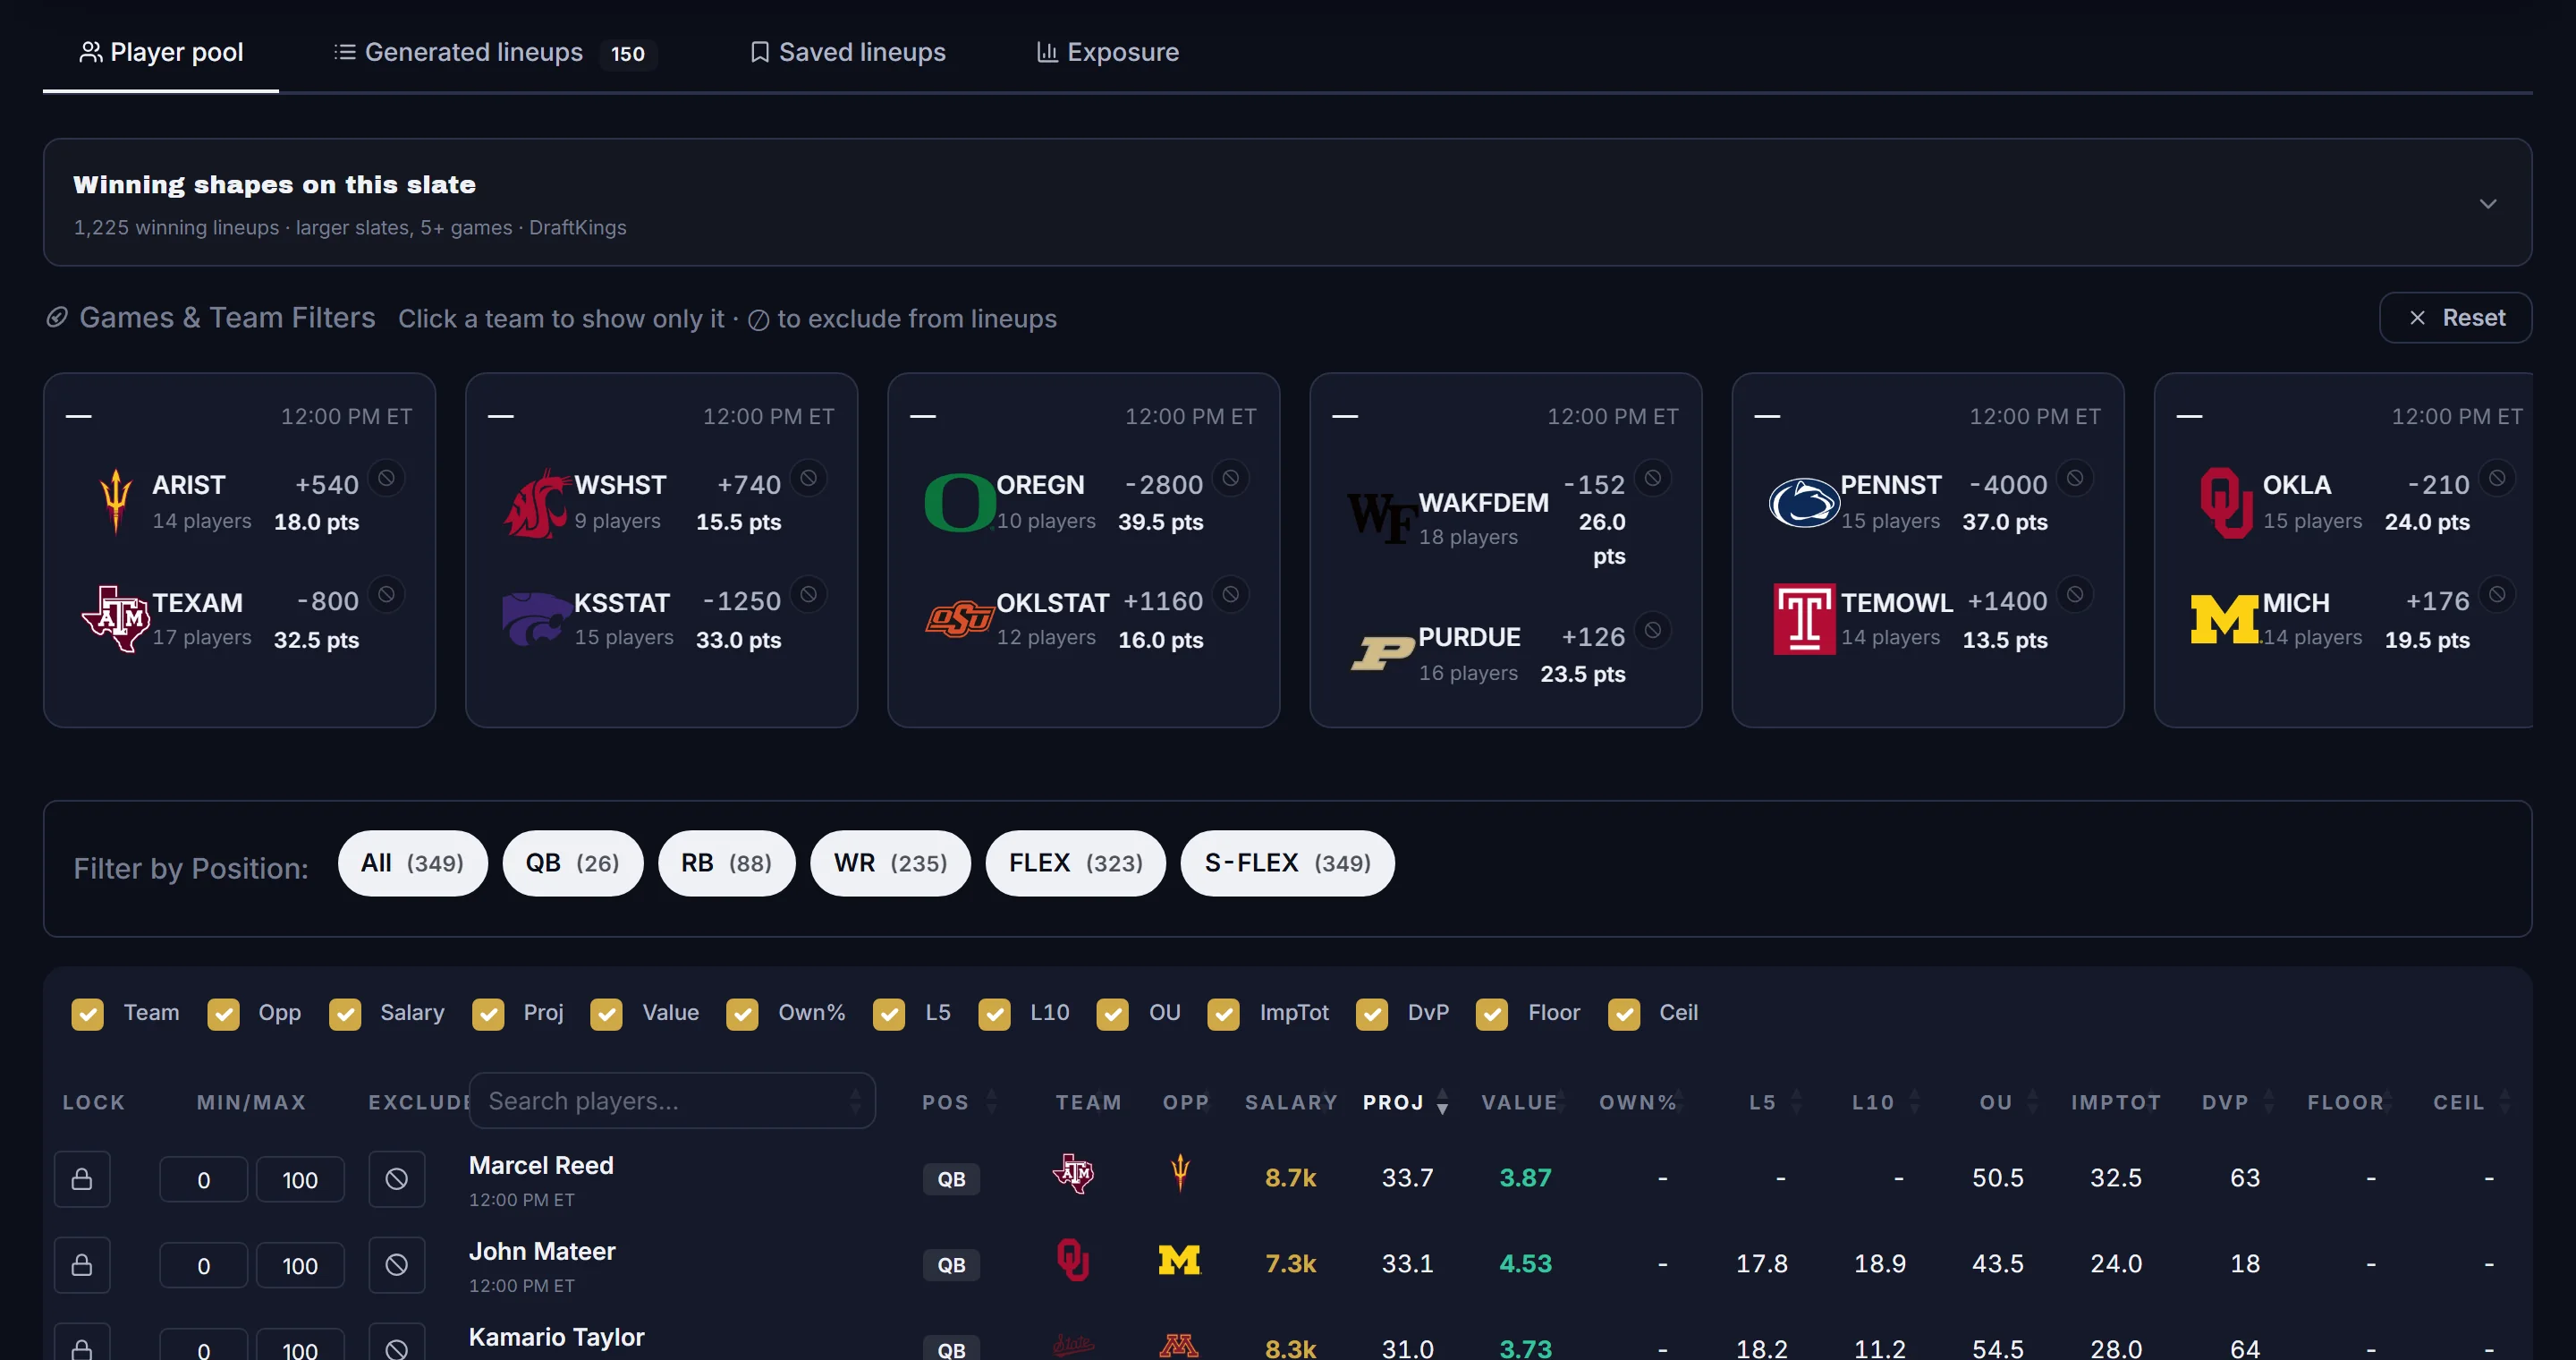
Task: Lock Marcel Reed in lineups
Action: click(82, 1180)
